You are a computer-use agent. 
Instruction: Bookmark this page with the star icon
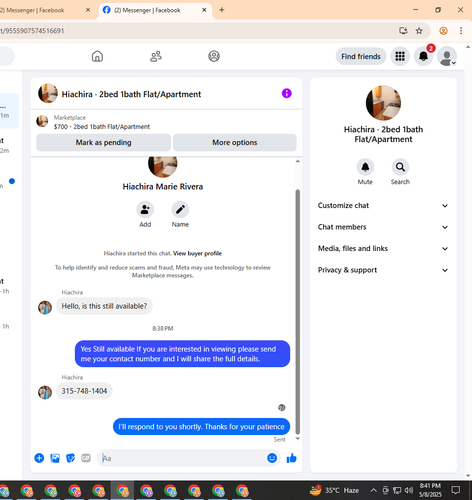click(419, 31)
